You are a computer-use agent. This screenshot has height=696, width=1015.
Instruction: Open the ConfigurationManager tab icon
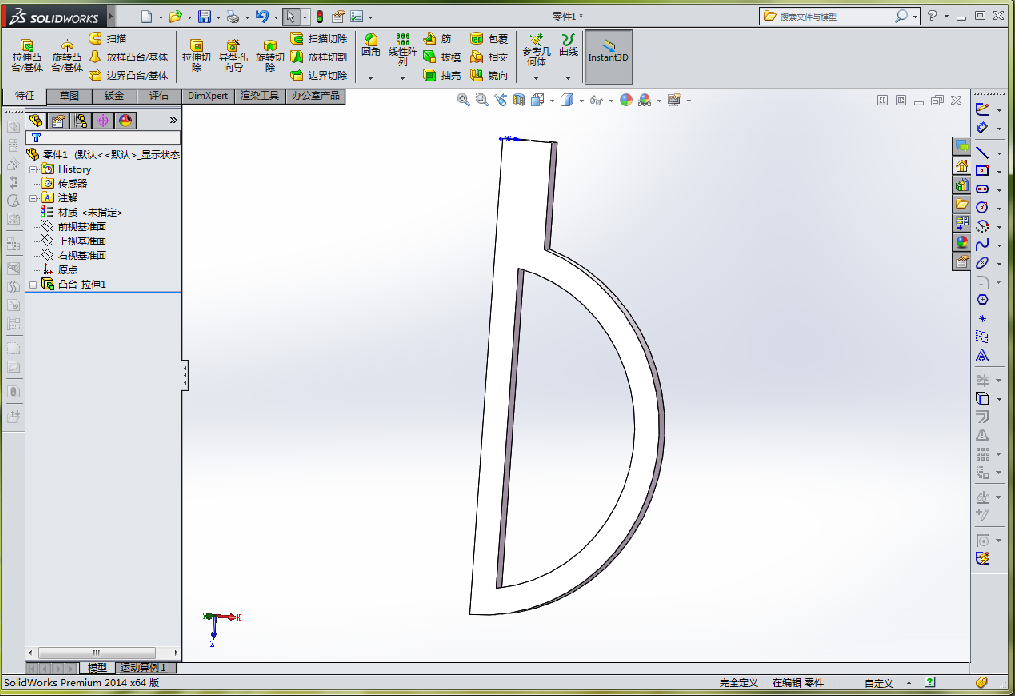coord(81,120)
